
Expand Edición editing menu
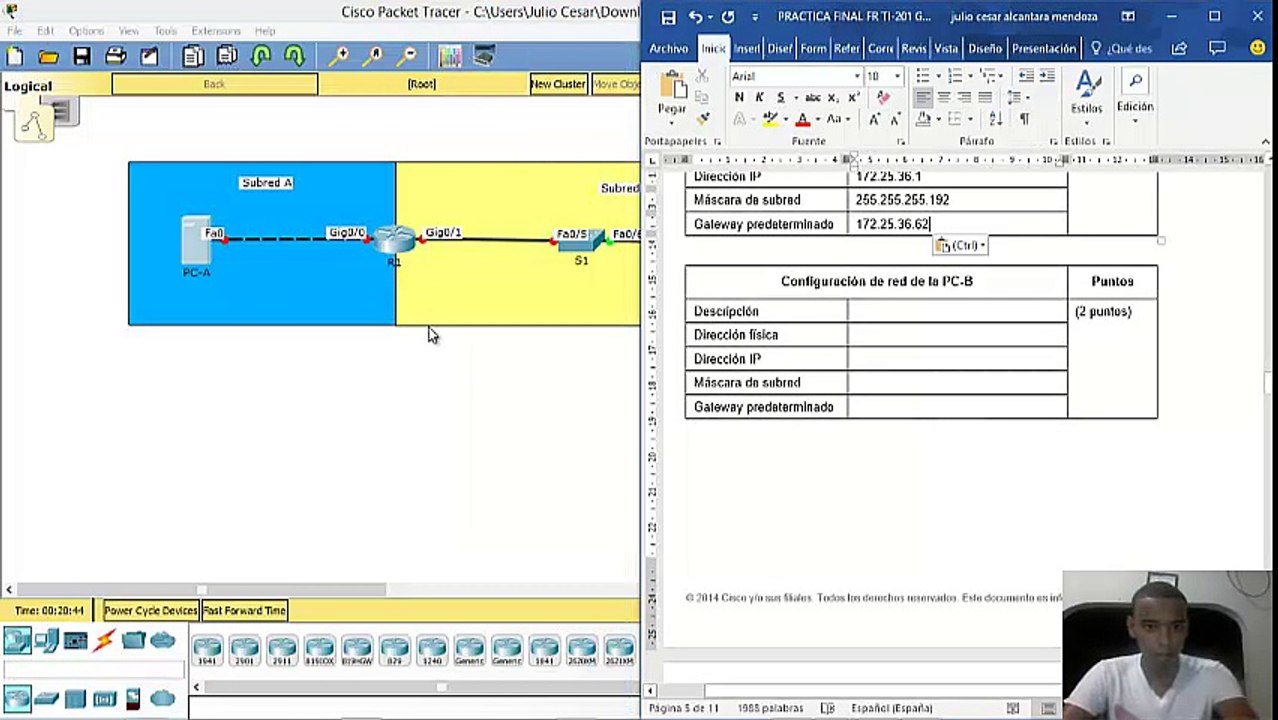(1135, 96)
